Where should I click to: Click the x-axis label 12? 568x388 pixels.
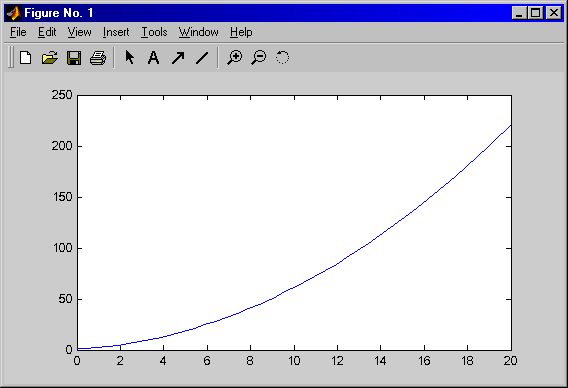(x=337, y=361)
